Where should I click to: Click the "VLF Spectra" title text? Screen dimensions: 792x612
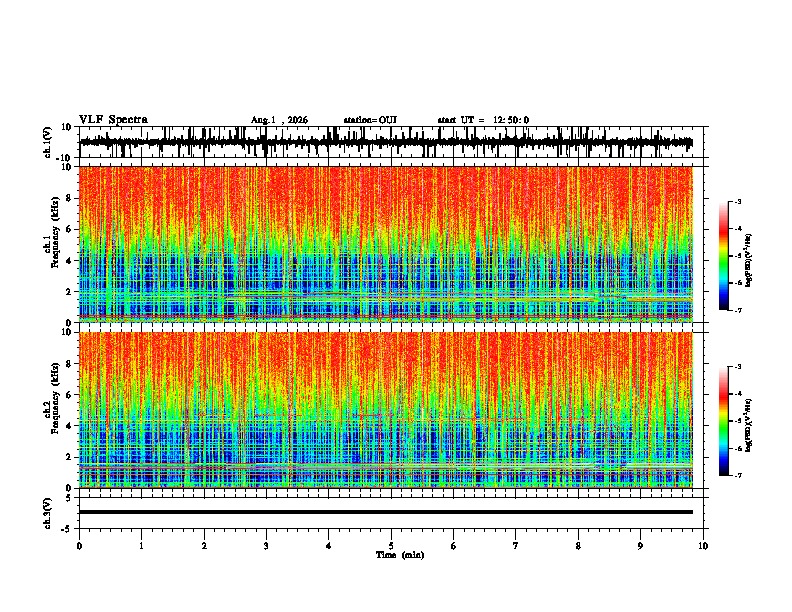pyautogui.click(x=113, y=119)
